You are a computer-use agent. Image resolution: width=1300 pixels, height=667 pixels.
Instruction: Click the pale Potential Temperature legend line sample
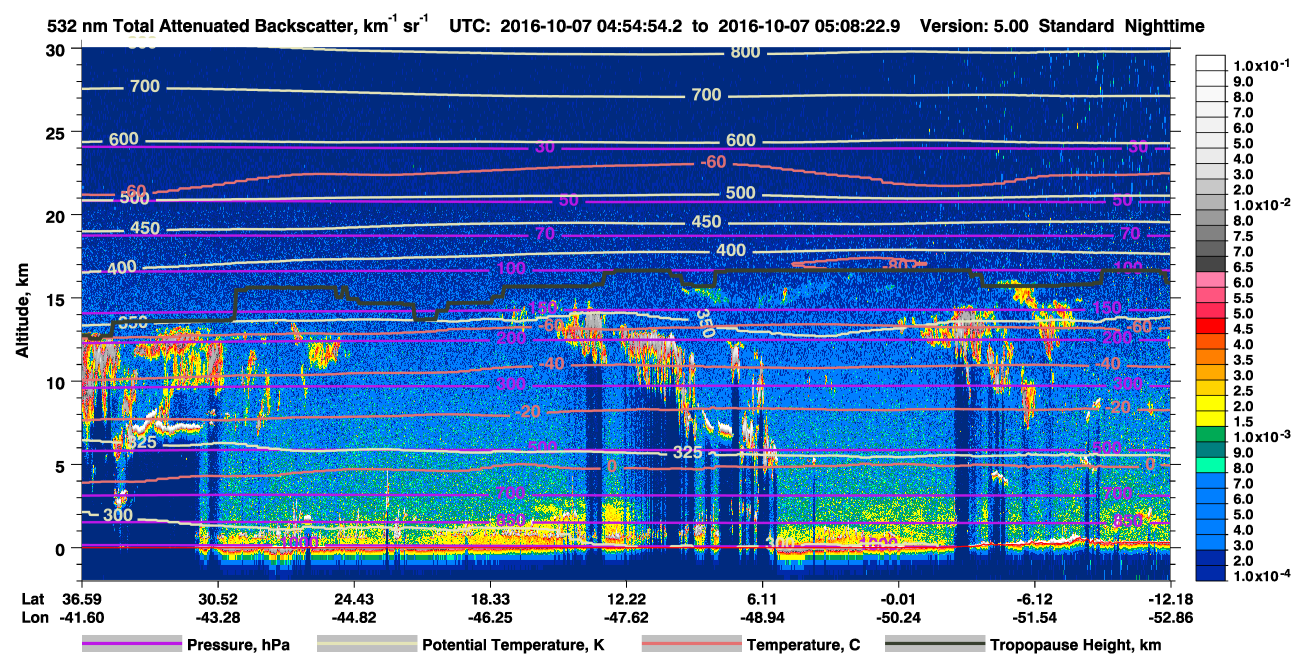coord(366,644)
